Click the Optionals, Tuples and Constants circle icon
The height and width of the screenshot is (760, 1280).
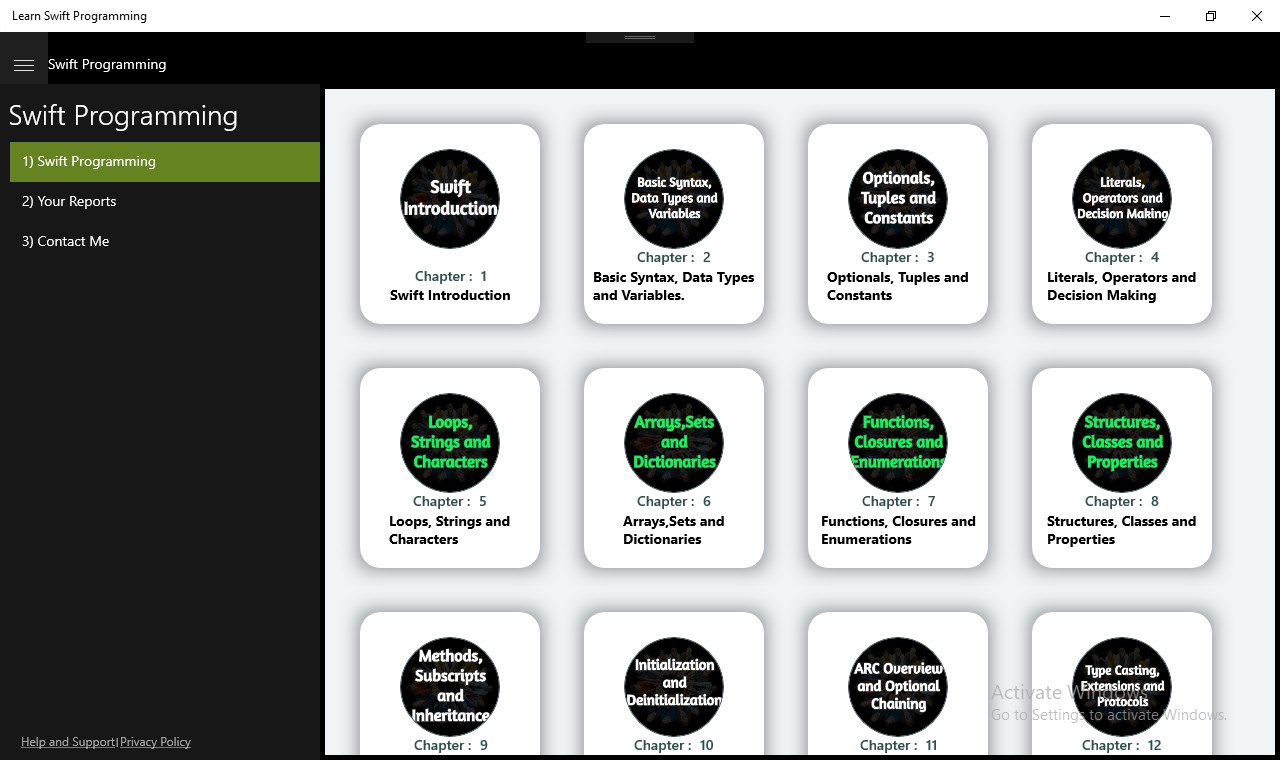coord(898,199)
